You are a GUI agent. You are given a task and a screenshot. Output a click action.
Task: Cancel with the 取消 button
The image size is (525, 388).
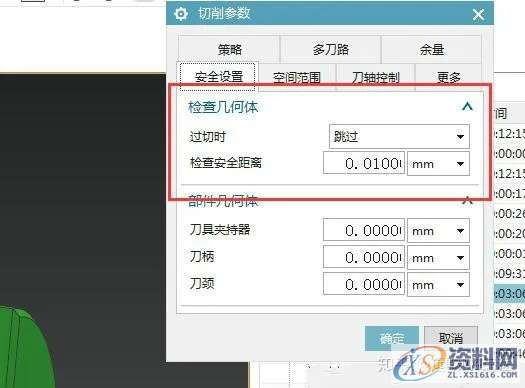(451, 338)
